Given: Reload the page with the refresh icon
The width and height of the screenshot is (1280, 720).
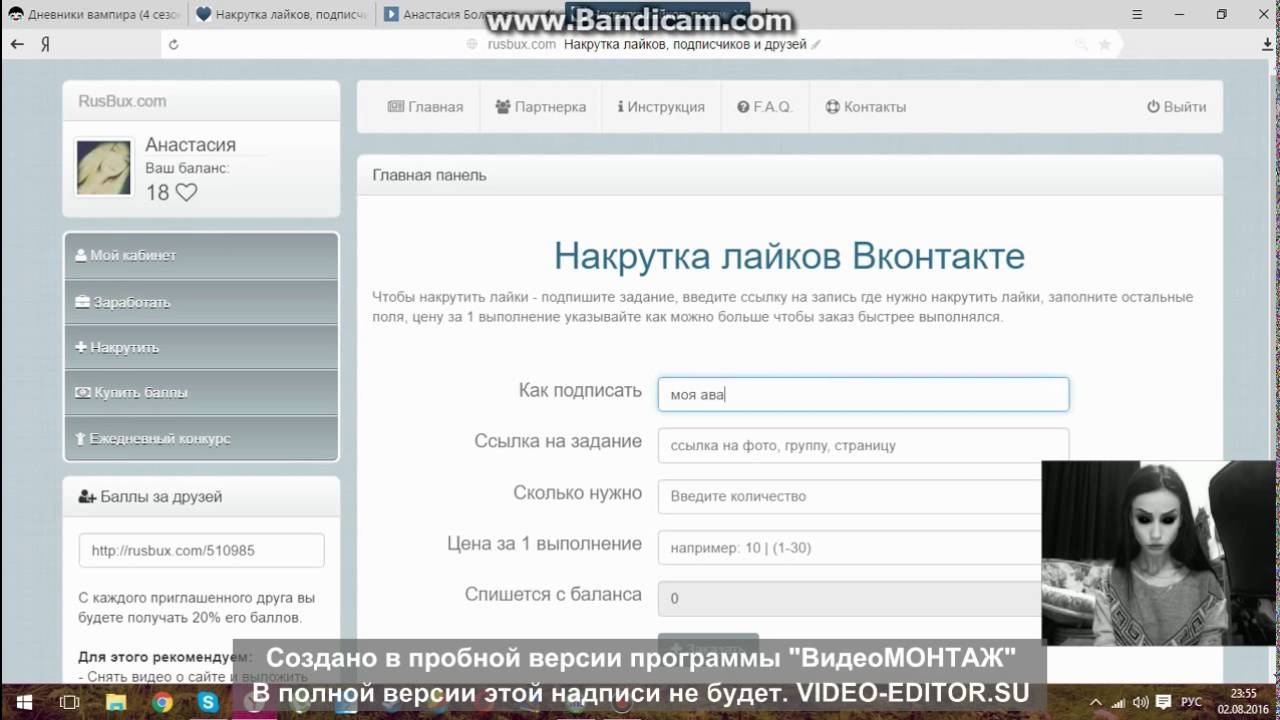Looking at the screenshot, I should click(174, 44).
